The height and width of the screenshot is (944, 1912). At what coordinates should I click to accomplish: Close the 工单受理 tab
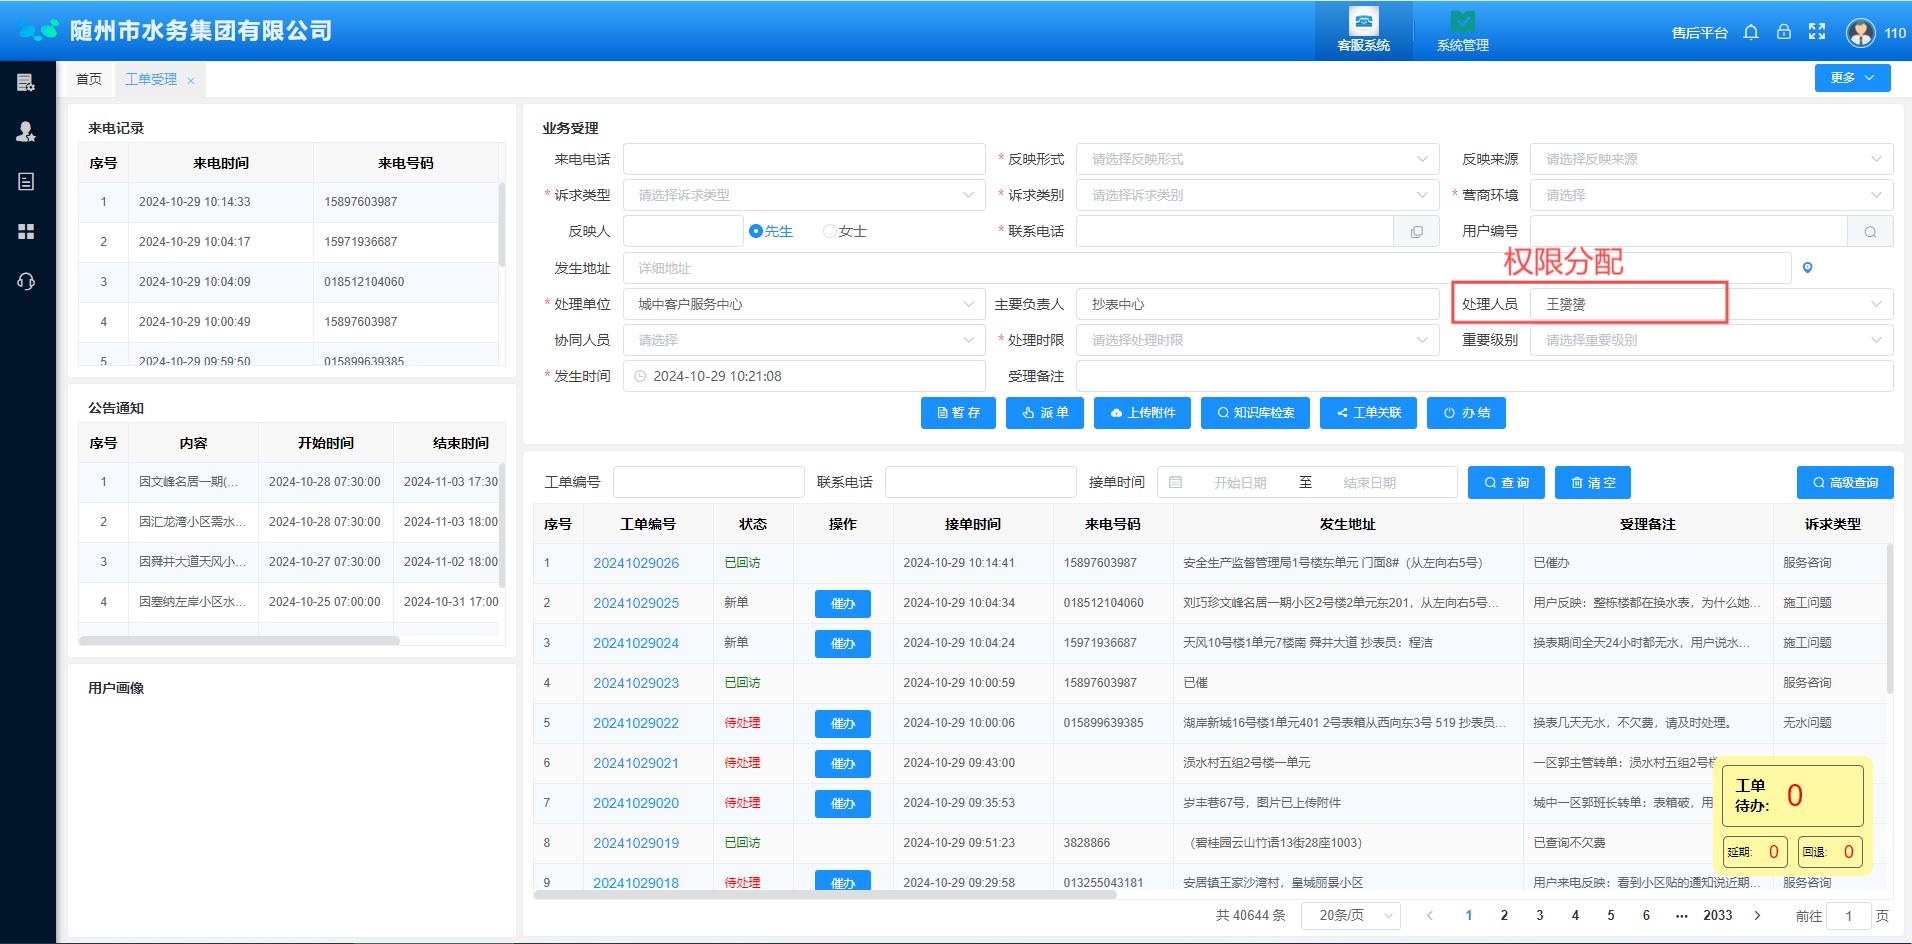click(x=191, y=80)
